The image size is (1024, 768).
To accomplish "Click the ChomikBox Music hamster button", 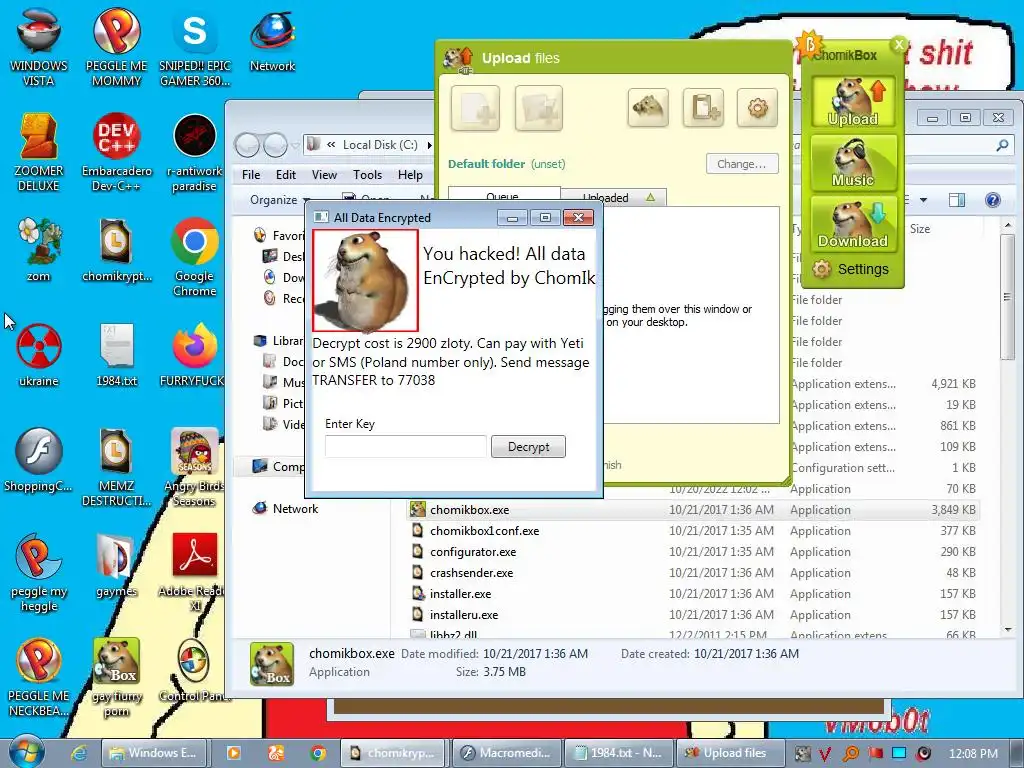I will coord(853,163).
